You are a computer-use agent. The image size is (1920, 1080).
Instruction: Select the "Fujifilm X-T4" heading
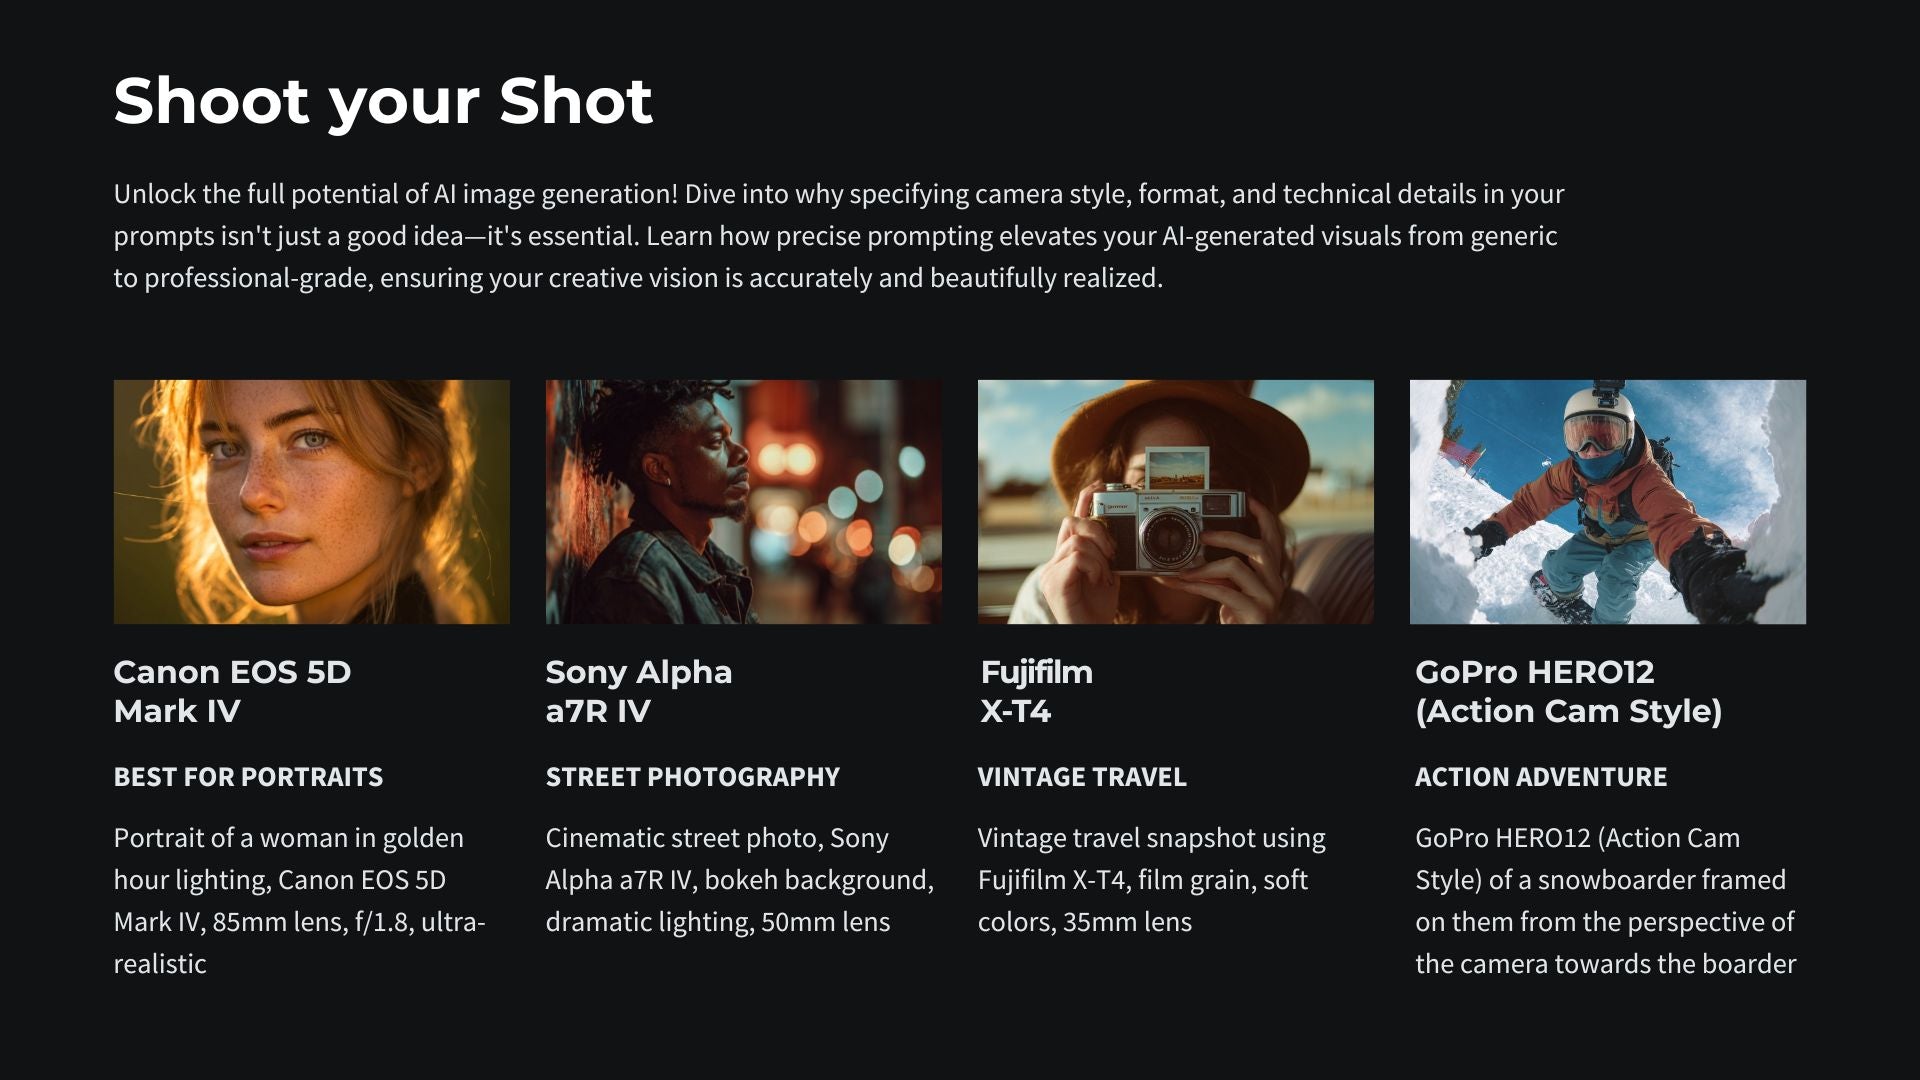(1036, 691)
